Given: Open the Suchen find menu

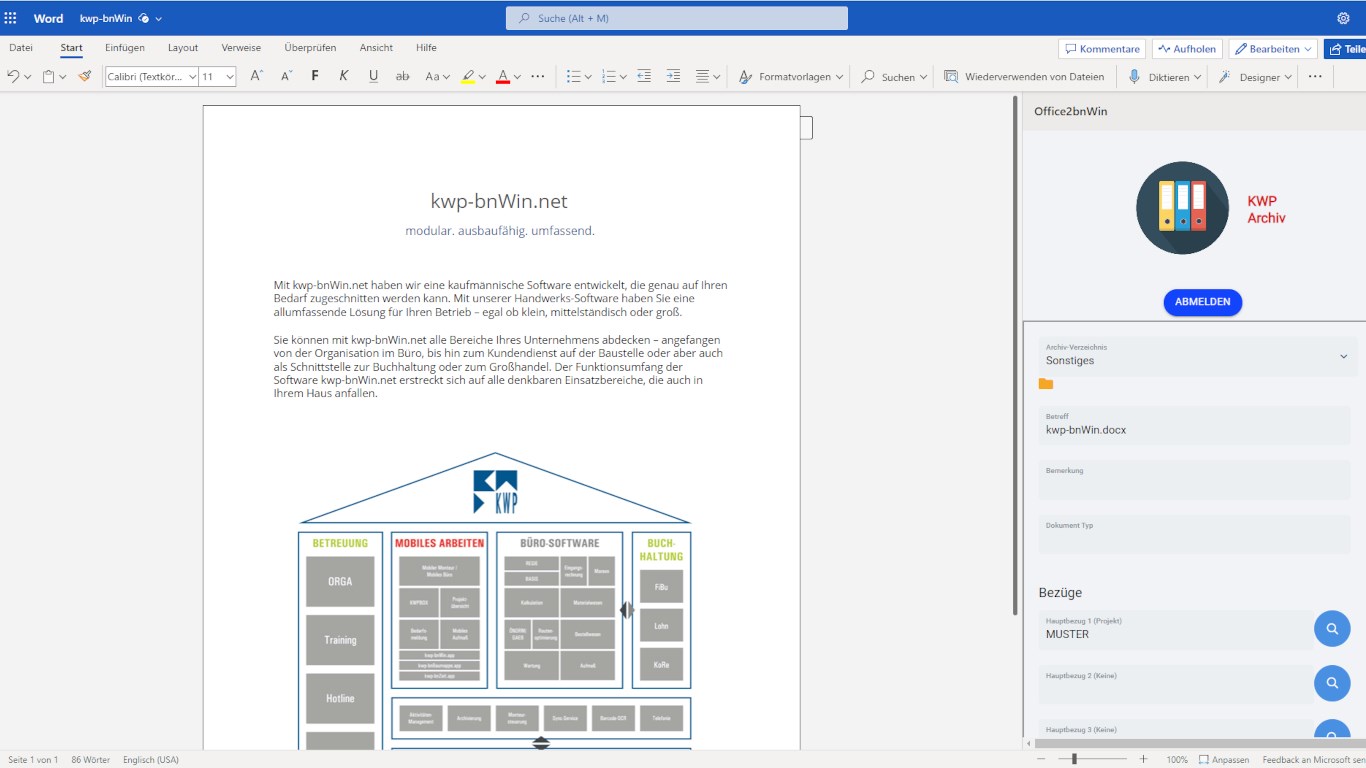Looking at the screenshot, I should pyautogui.click(x=894, y=76).
